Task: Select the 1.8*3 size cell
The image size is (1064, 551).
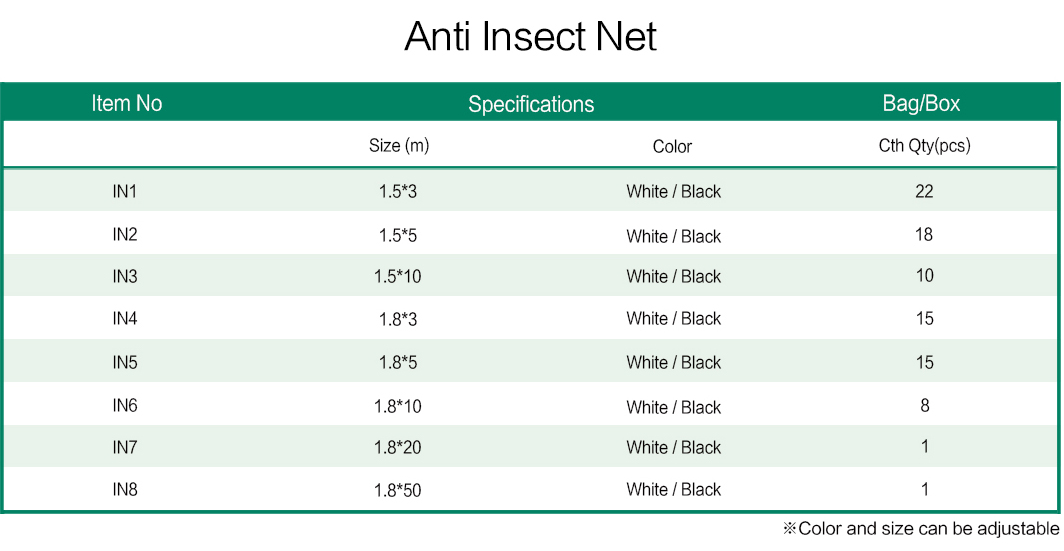Action: point(398,319)
